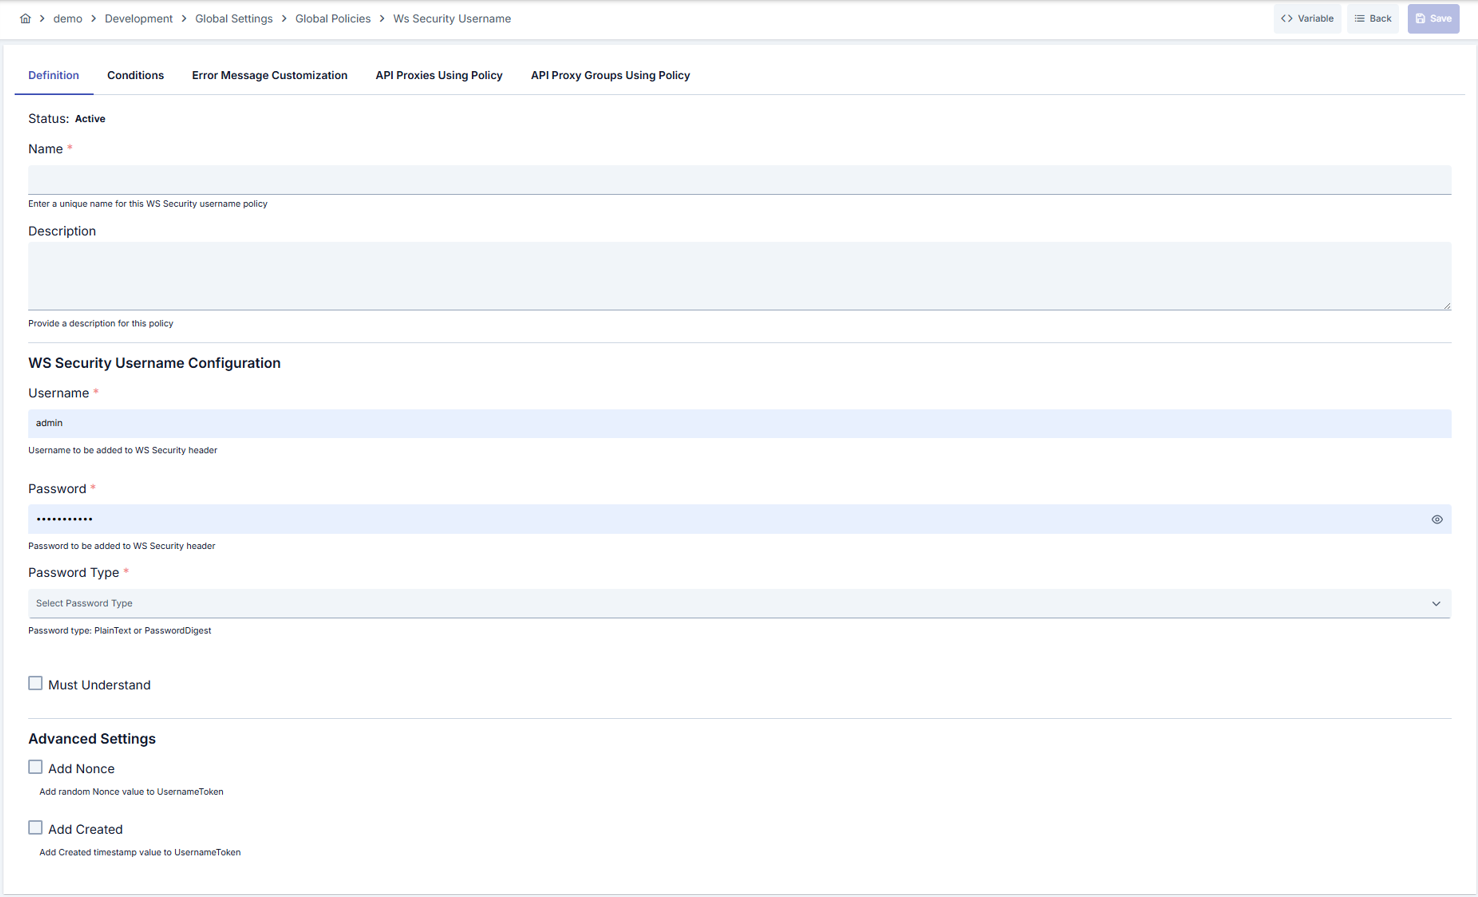Screen dimensions: 1478x897
Task: Navigate to Global Settings breadcrumb
Action: pyautogui.click(x=234, y=18)
